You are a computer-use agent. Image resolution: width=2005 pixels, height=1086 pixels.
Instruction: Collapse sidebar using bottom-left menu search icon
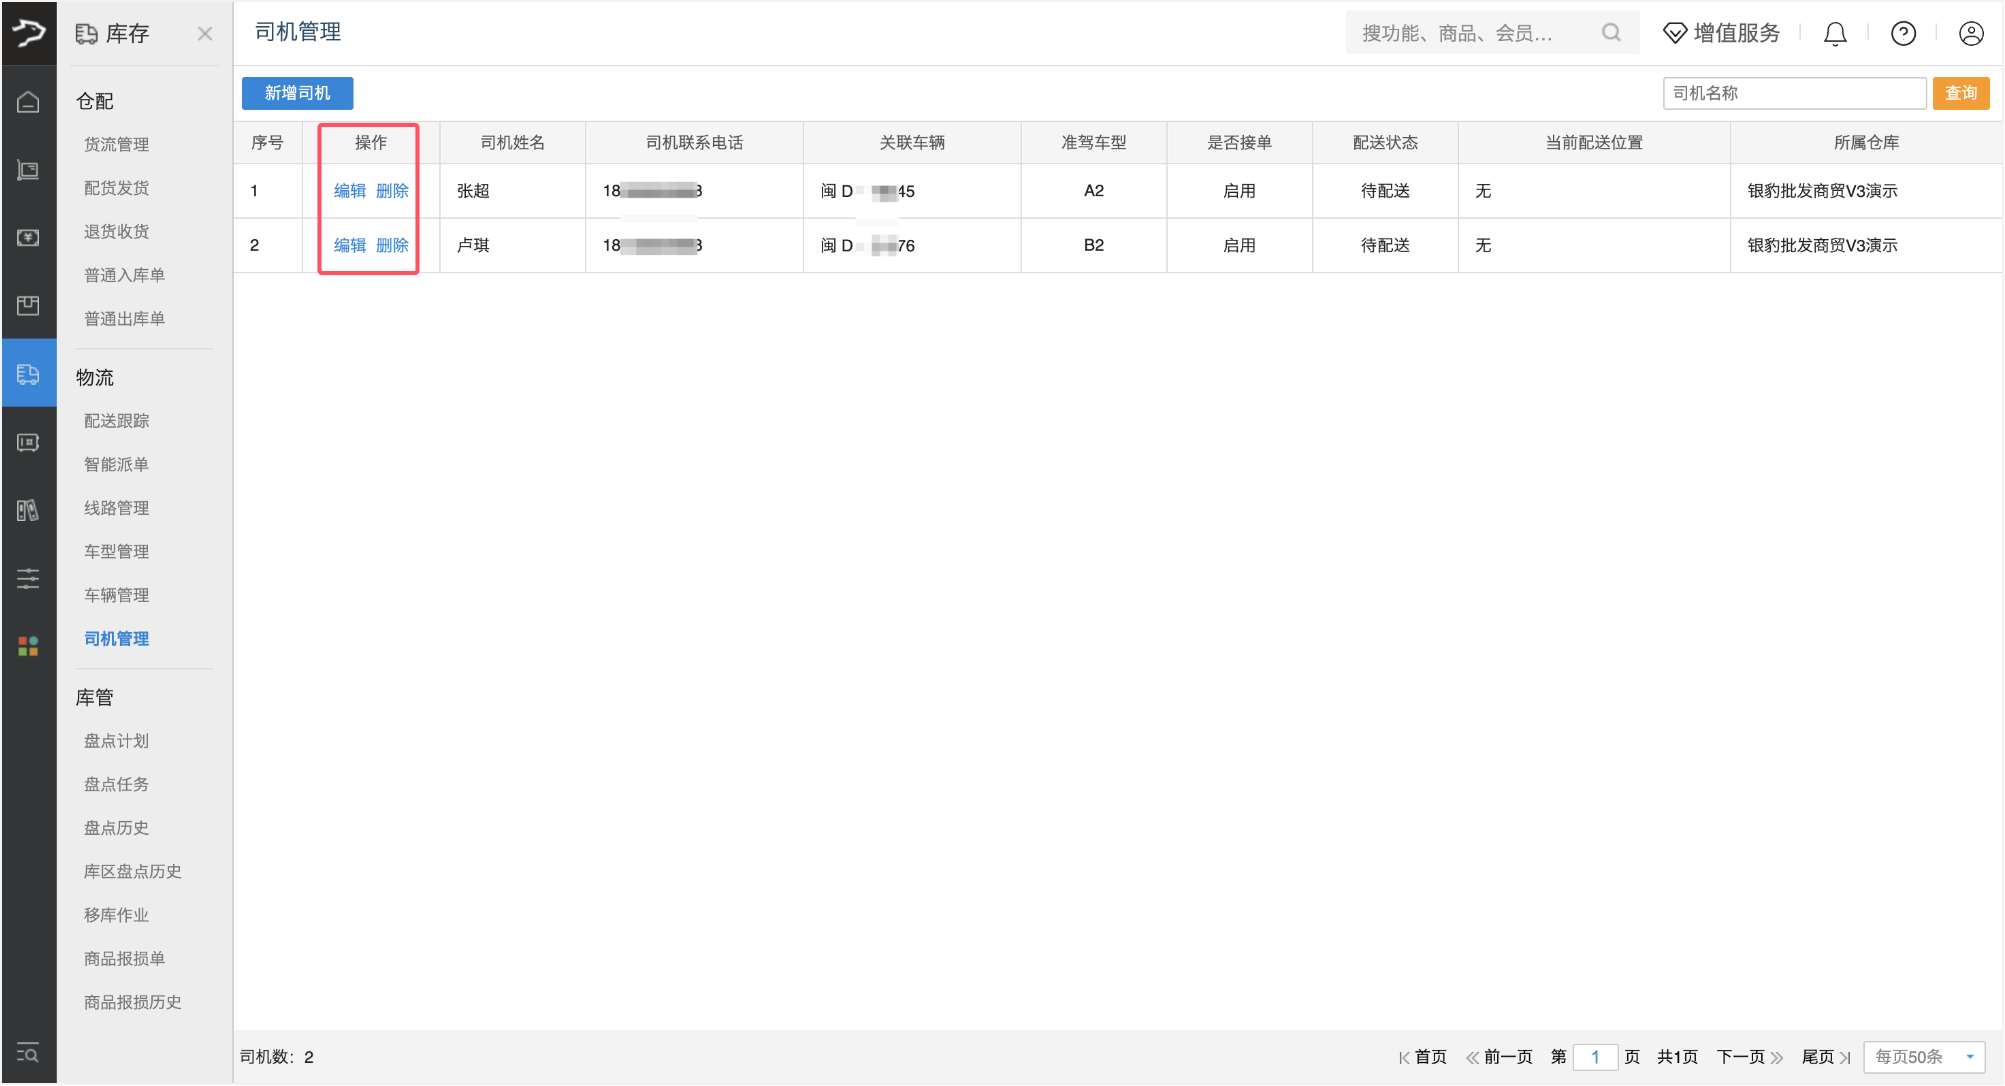[28, 1053]
